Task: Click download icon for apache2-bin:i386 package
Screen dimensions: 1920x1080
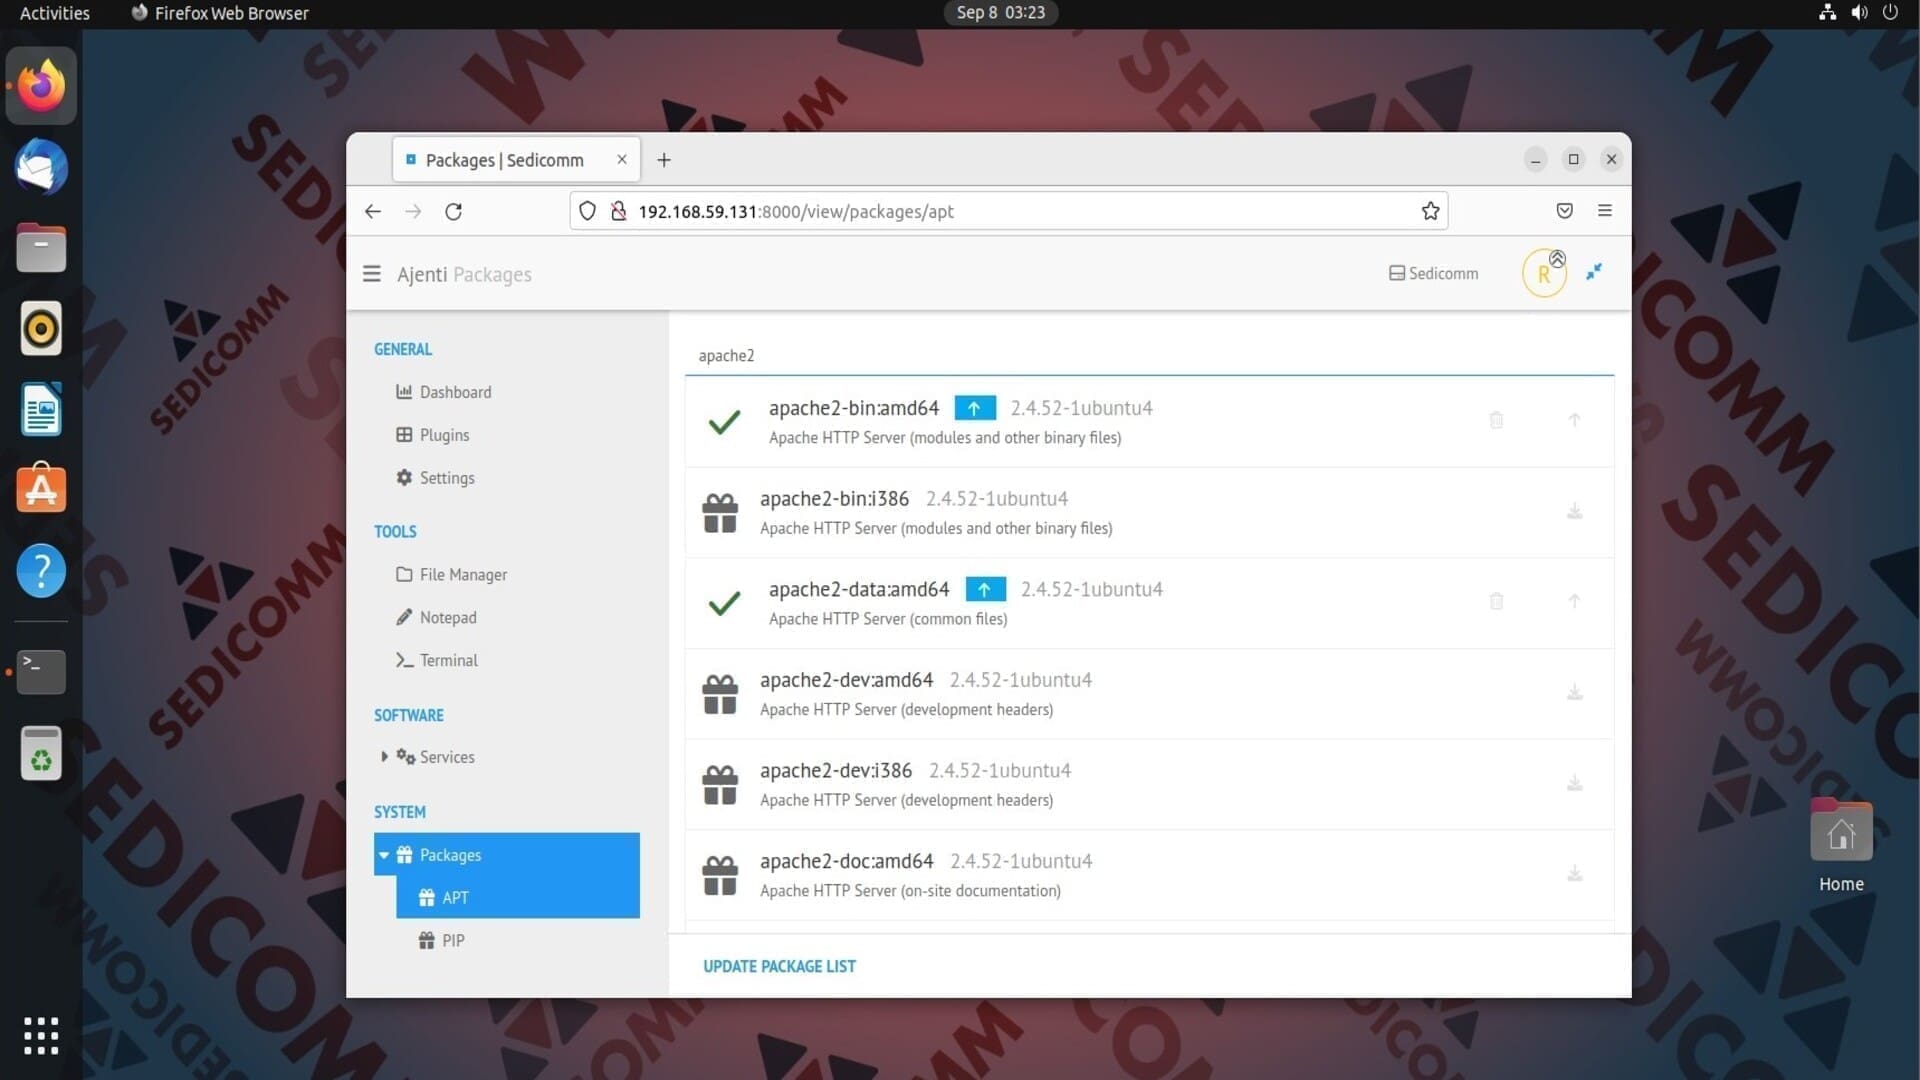Action: [1574, 512]
